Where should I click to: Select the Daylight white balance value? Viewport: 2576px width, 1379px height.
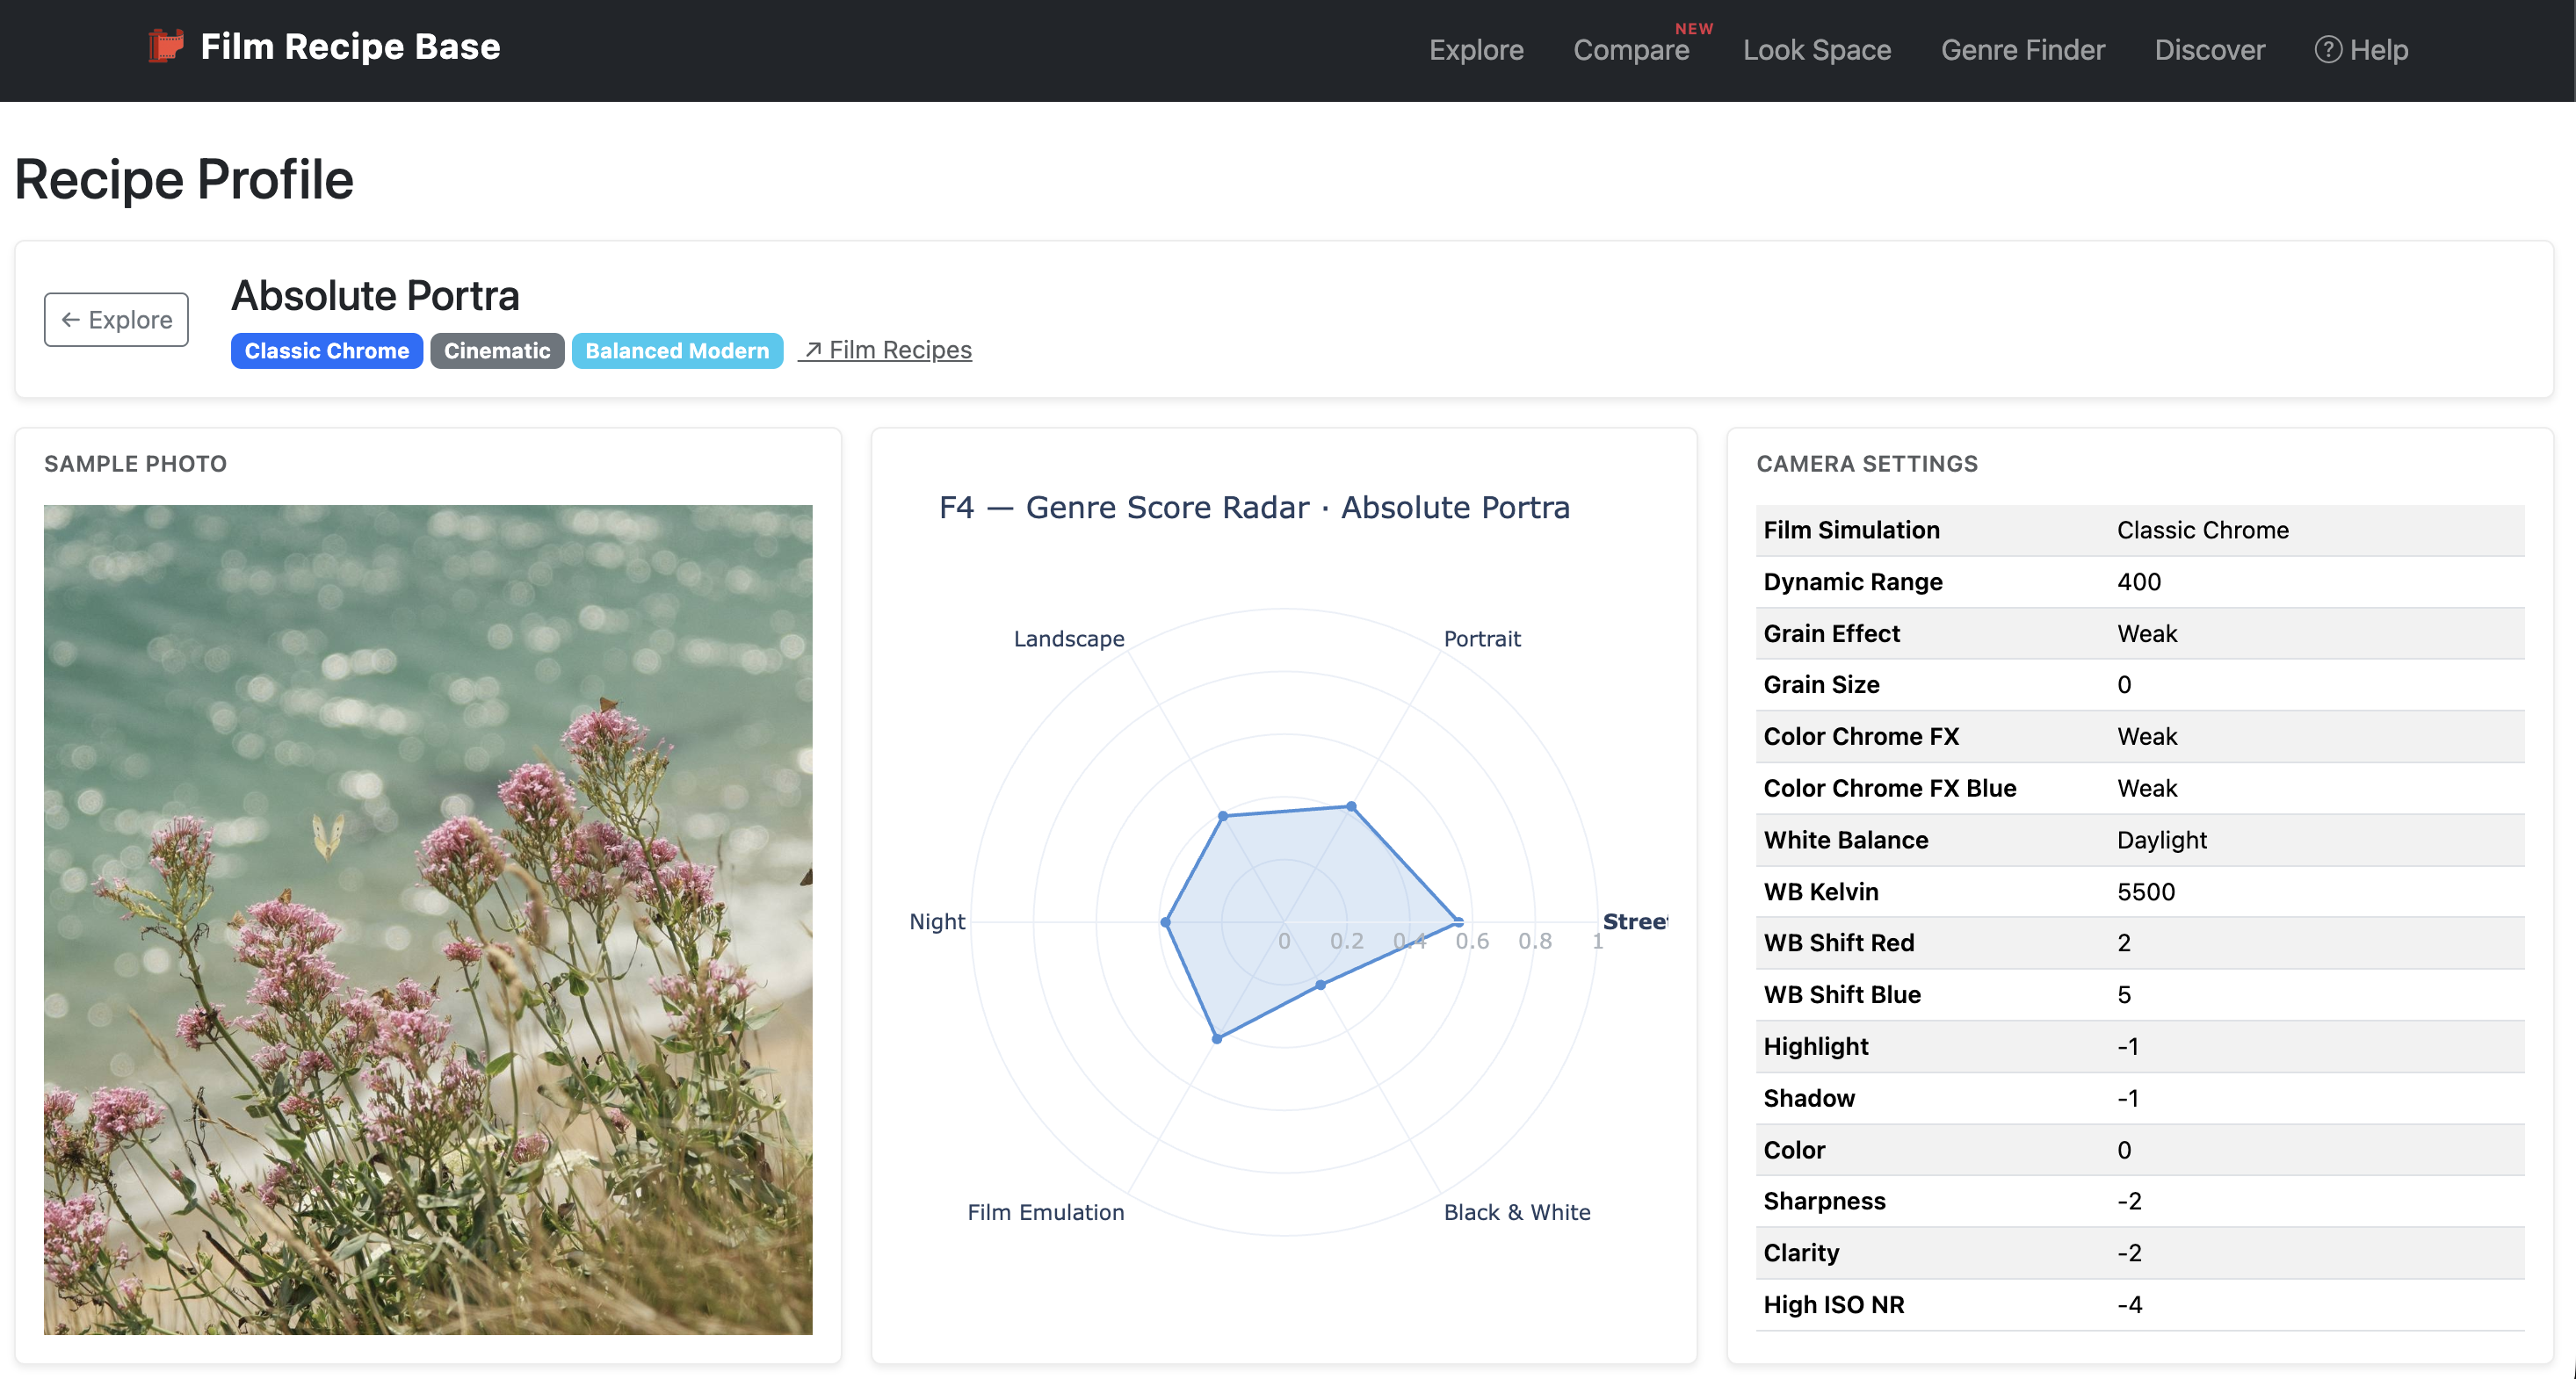click(x=2161, y=840)
